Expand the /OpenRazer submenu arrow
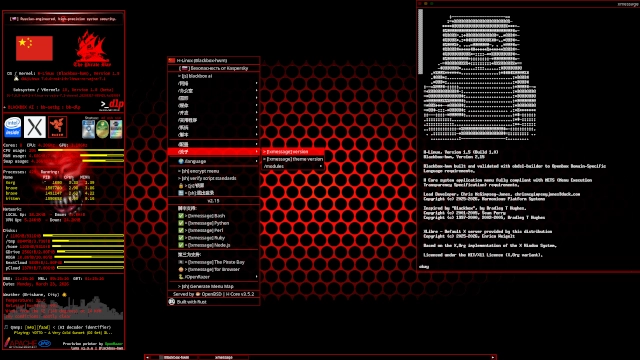Screen dimensions: 640x360 256,277
